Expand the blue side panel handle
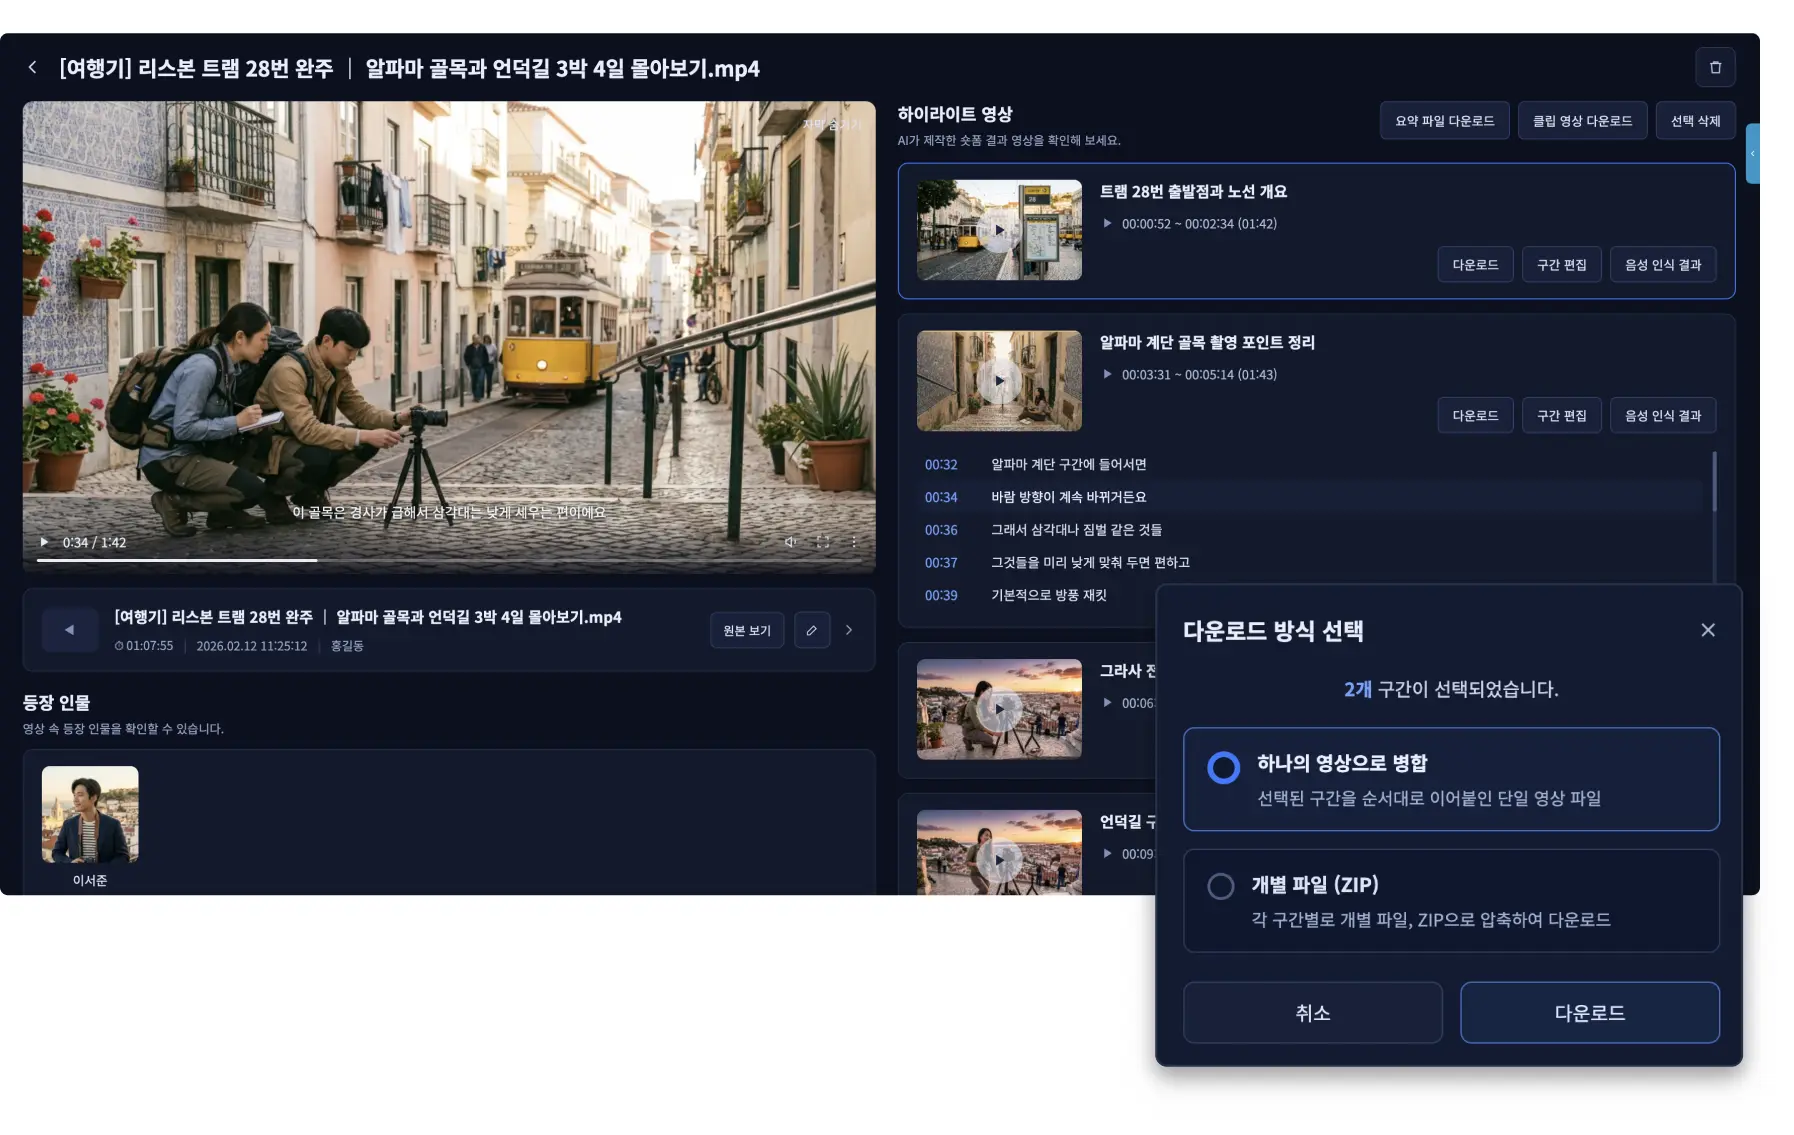 click(1752, 153)
